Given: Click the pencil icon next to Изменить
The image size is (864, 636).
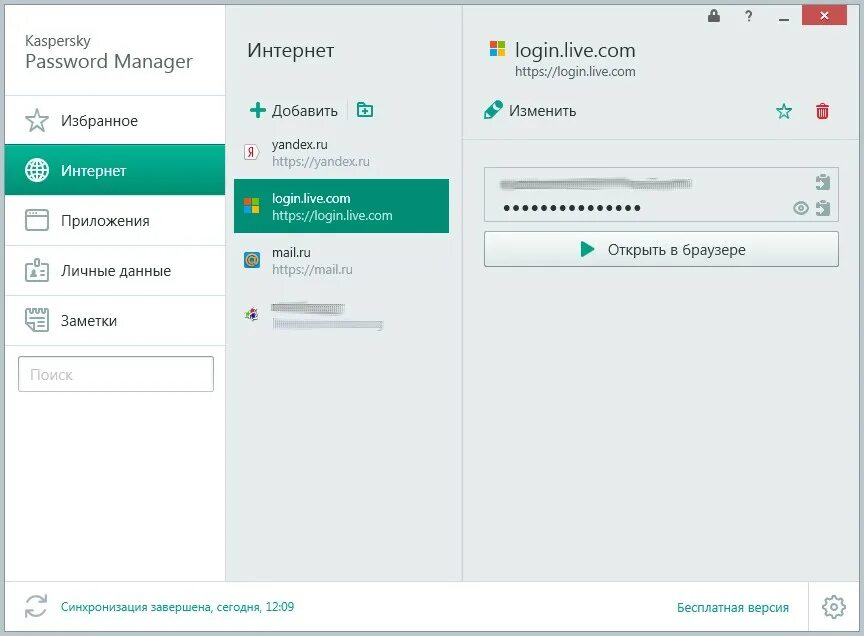Looking at the screenshot, I should click(493, 110).
